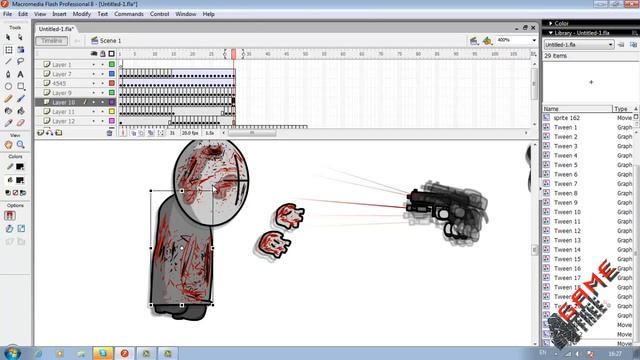
Task: Switch to the Untitled-1.fla document tab
Action: pos(56,29)
